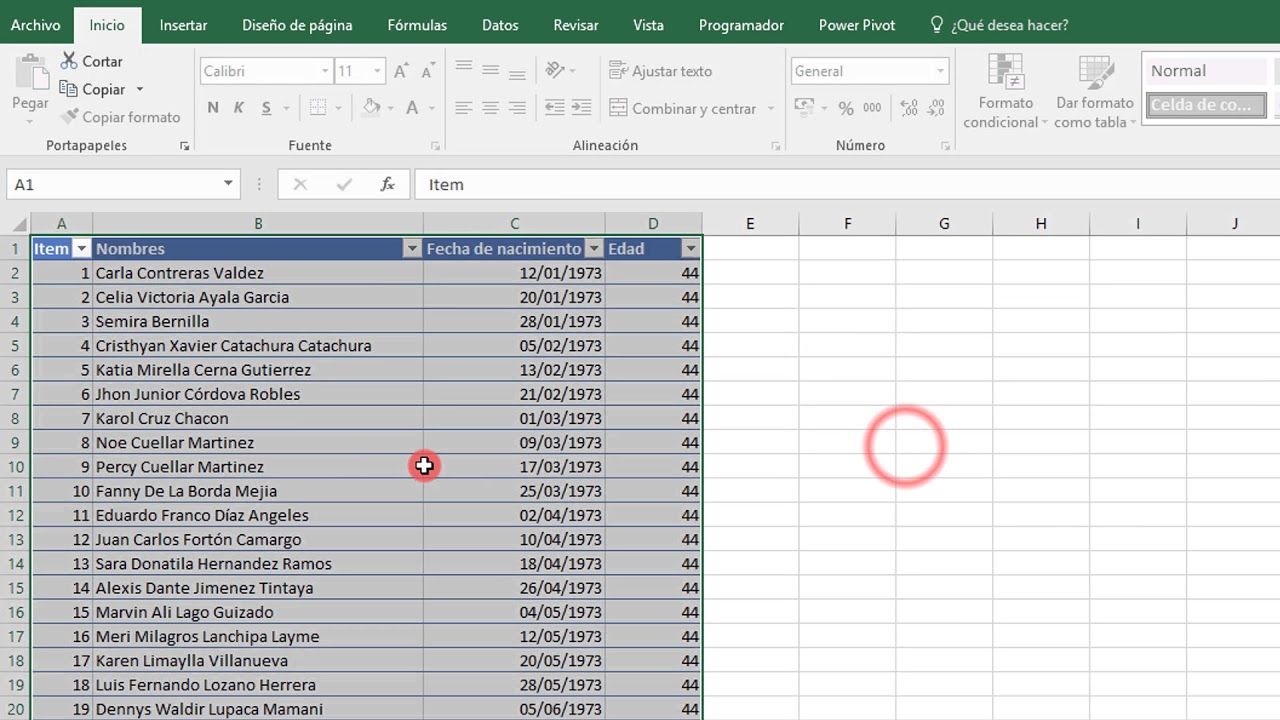This screenshot has width=1280, height=720.
Task: Open Portapapeles dialog launcher
Action: point(184,146)
